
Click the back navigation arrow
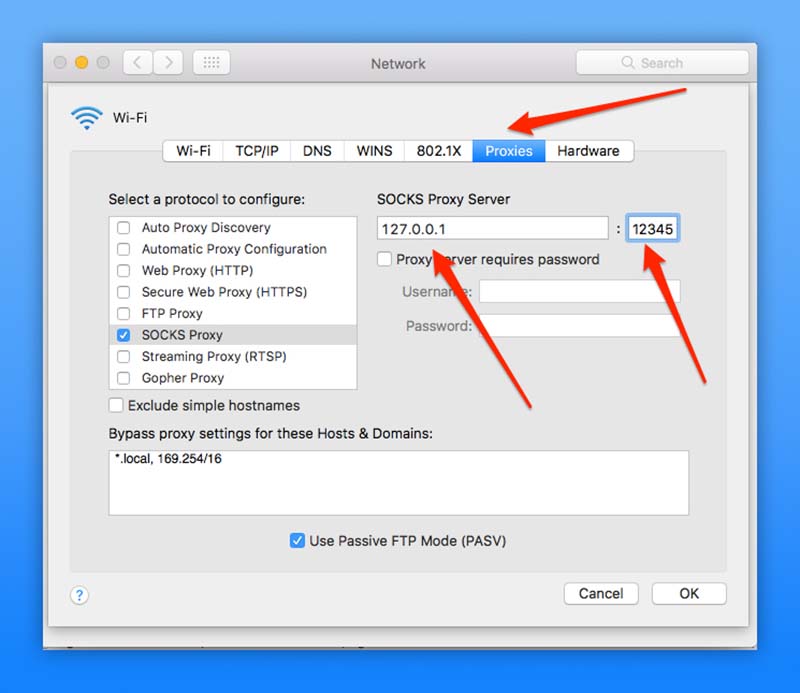click(x=136, y=62)
